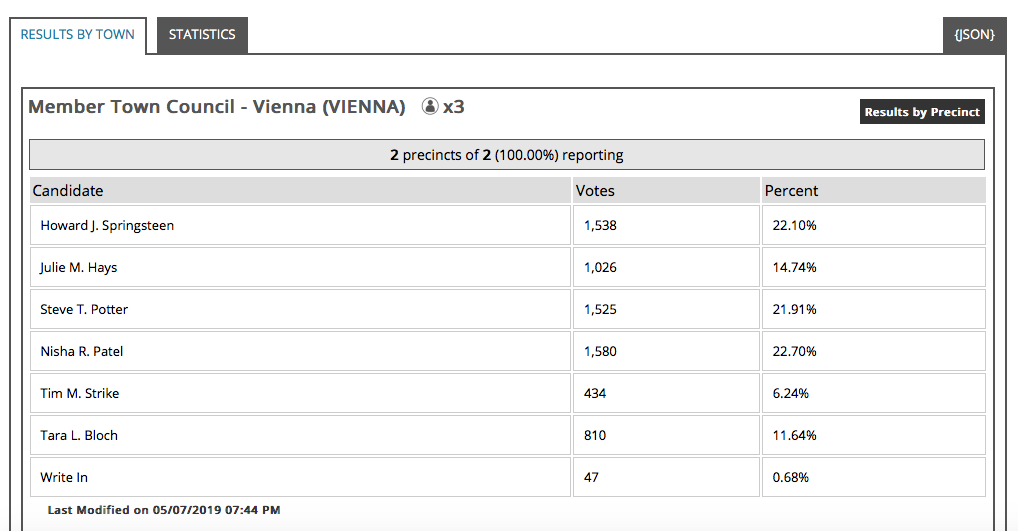Screen dimensions: 1018x531
Task: Click the Results by Precinct button
Action: click(x=922, y=112)
